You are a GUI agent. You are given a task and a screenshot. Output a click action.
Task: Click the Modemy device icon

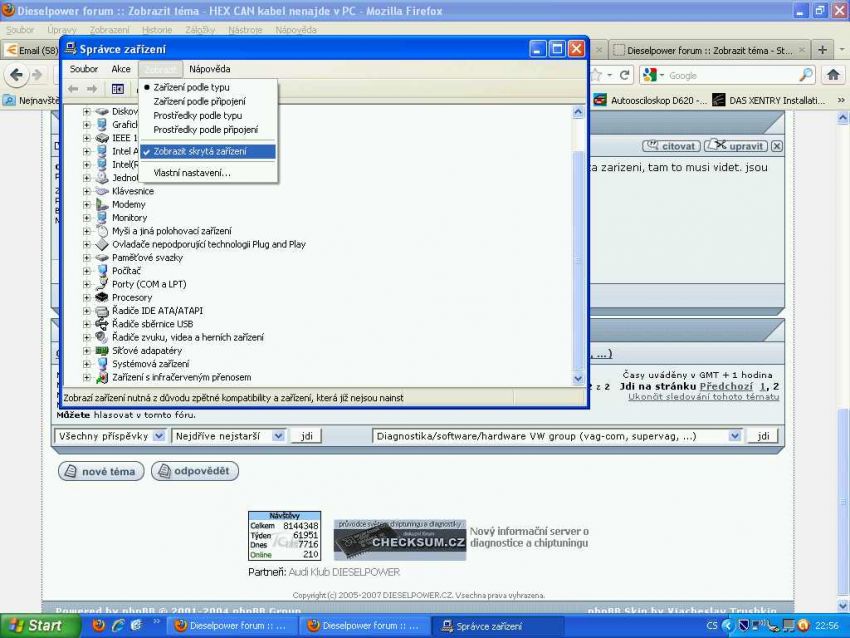pyautogui.click(x=102, y=204)
